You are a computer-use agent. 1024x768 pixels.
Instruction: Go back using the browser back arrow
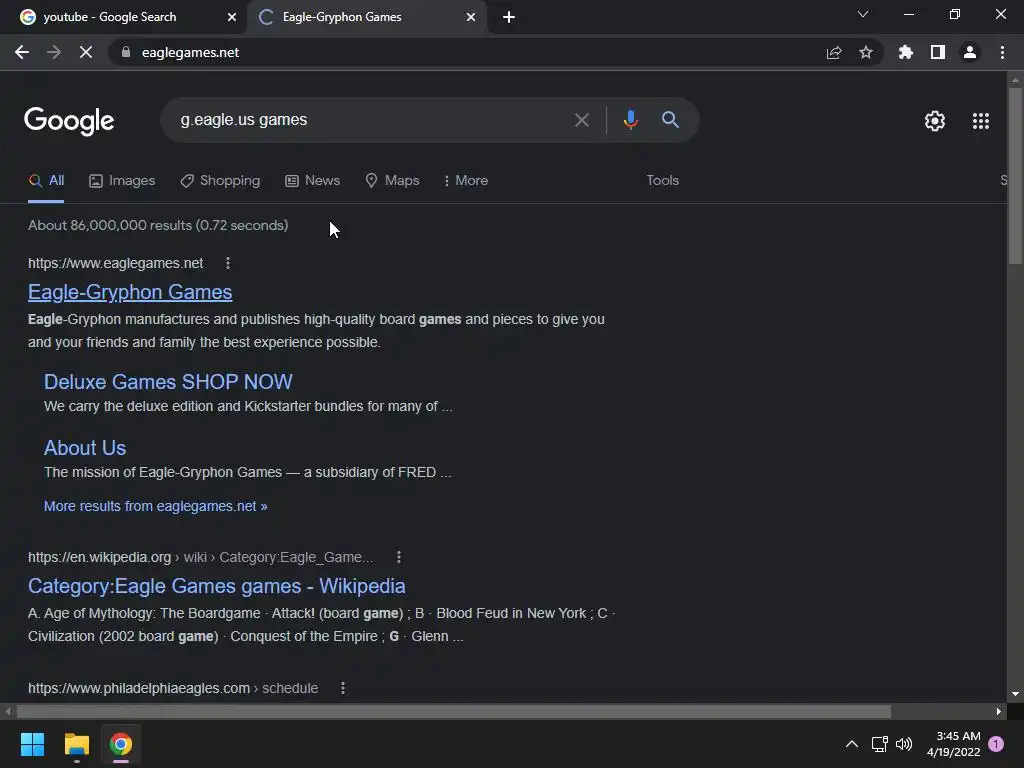(x=22, y=52)
